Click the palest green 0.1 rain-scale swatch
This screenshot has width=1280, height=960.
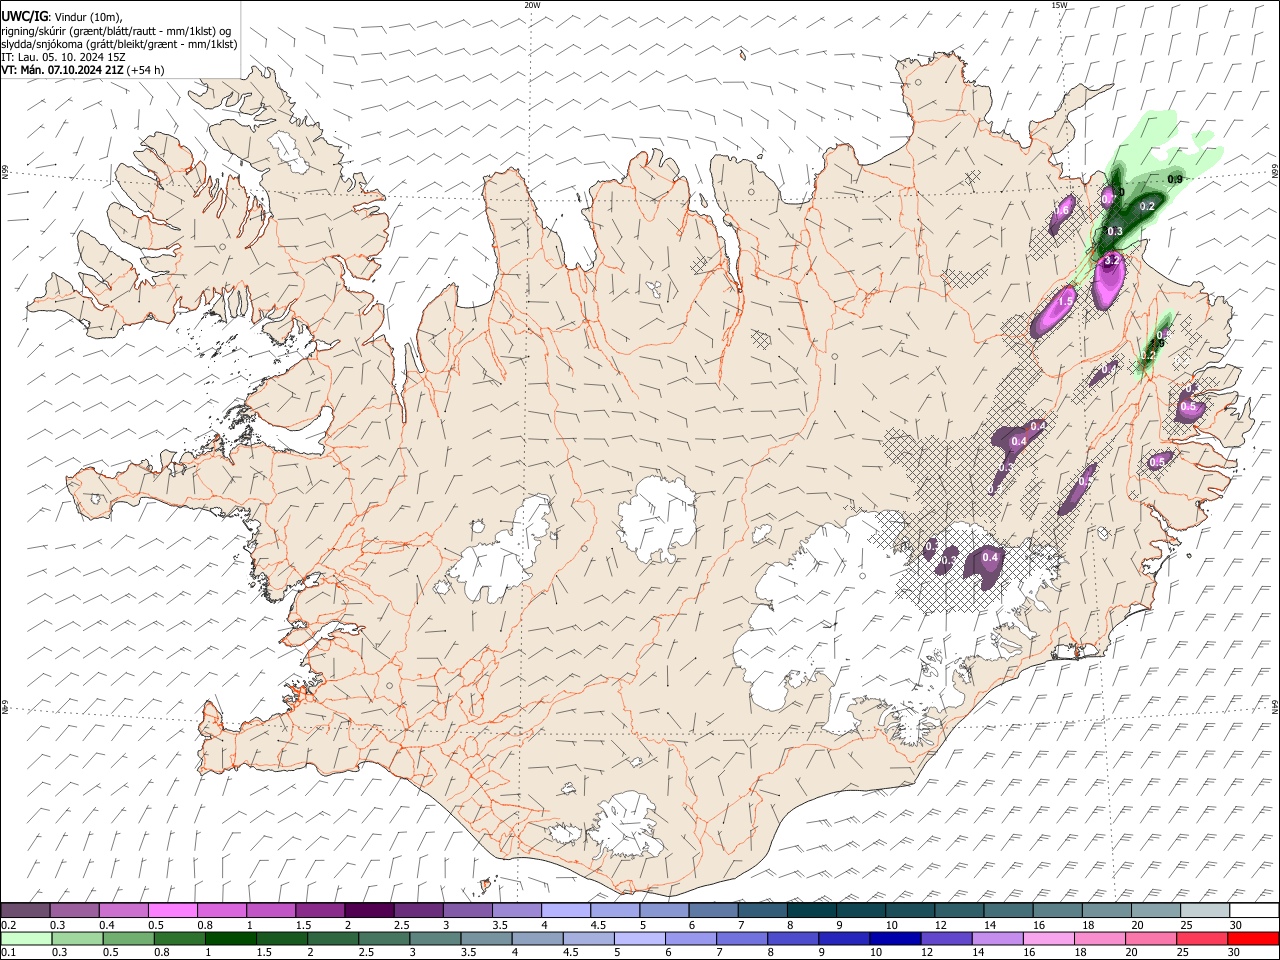(x=26, y=939)
